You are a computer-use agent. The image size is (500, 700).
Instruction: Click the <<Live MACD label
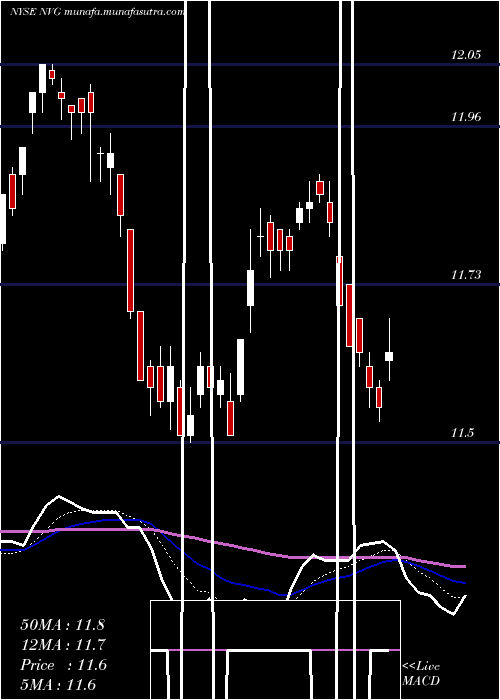point(421,673)
